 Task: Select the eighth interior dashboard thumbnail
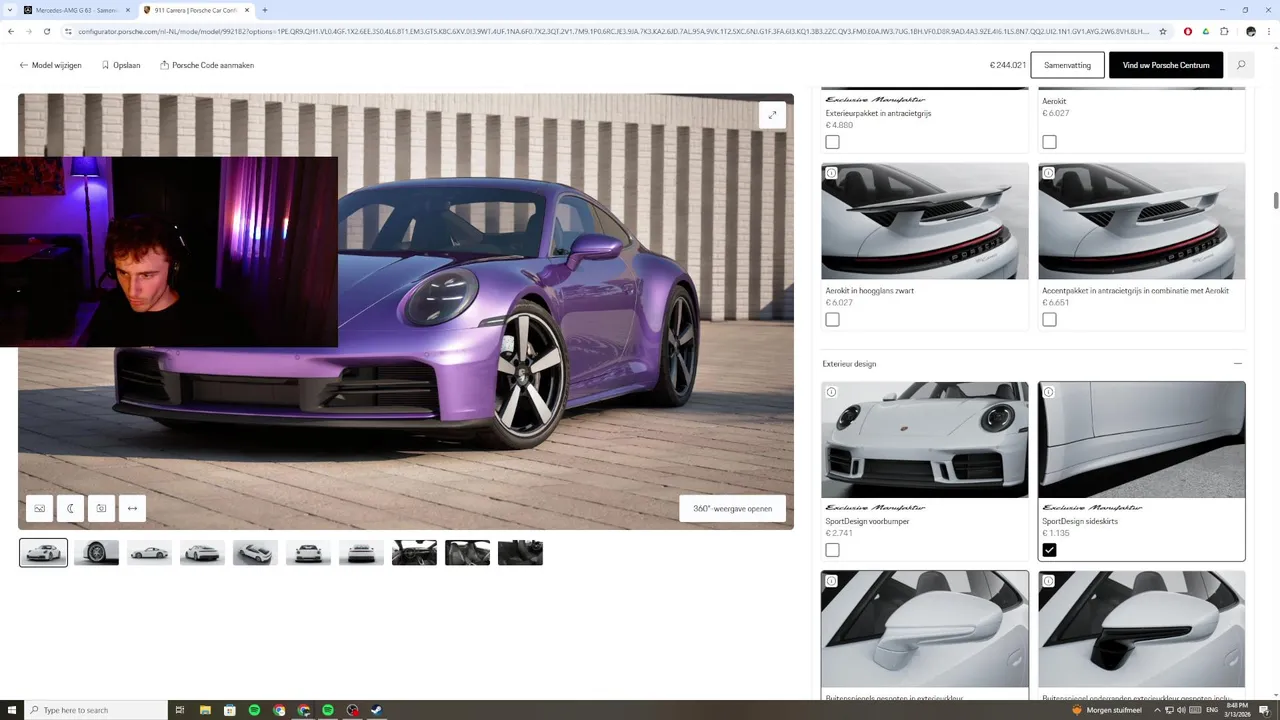(x=414, y=553)
